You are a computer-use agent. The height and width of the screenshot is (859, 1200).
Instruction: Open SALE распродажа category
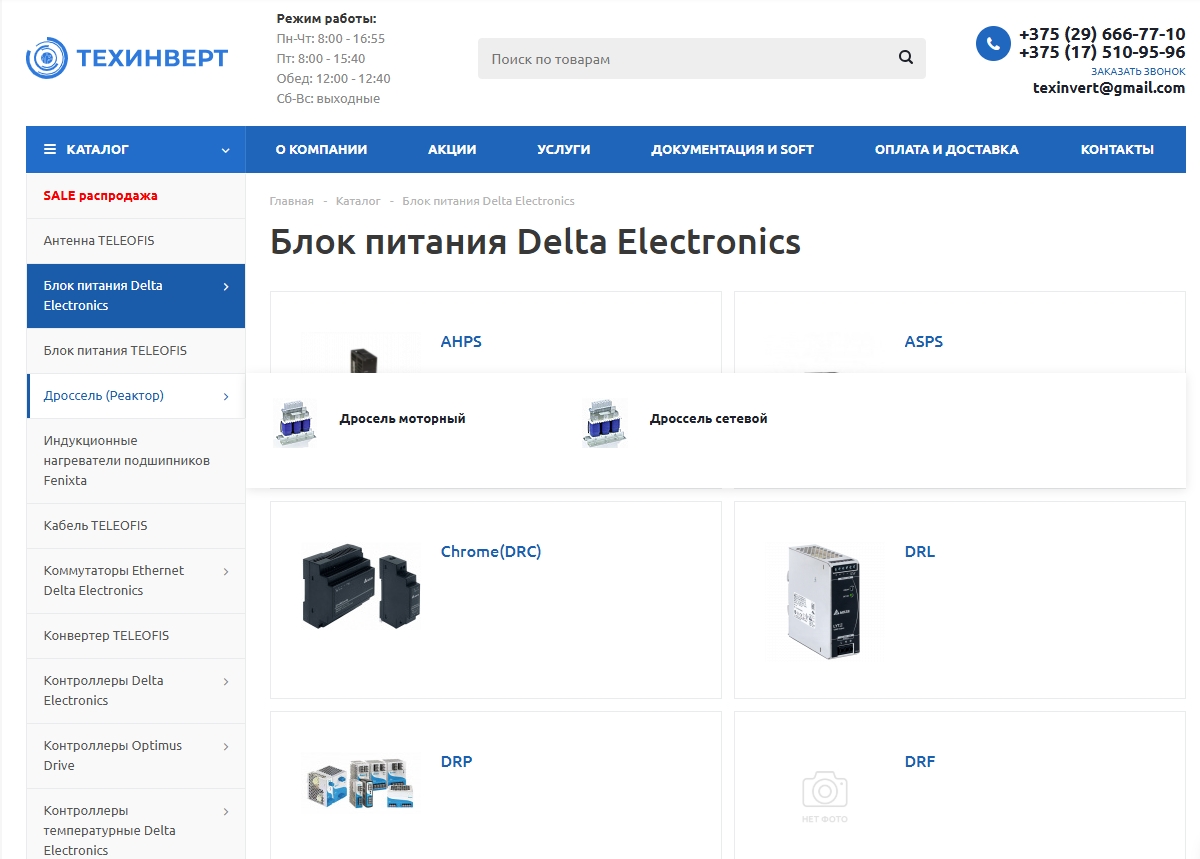pyautogui.click(x=100, y=196)
